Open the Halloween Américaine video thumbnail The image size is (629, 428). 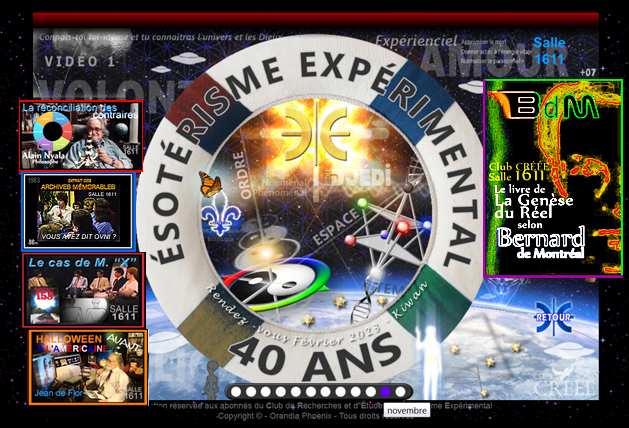(88, 367)
